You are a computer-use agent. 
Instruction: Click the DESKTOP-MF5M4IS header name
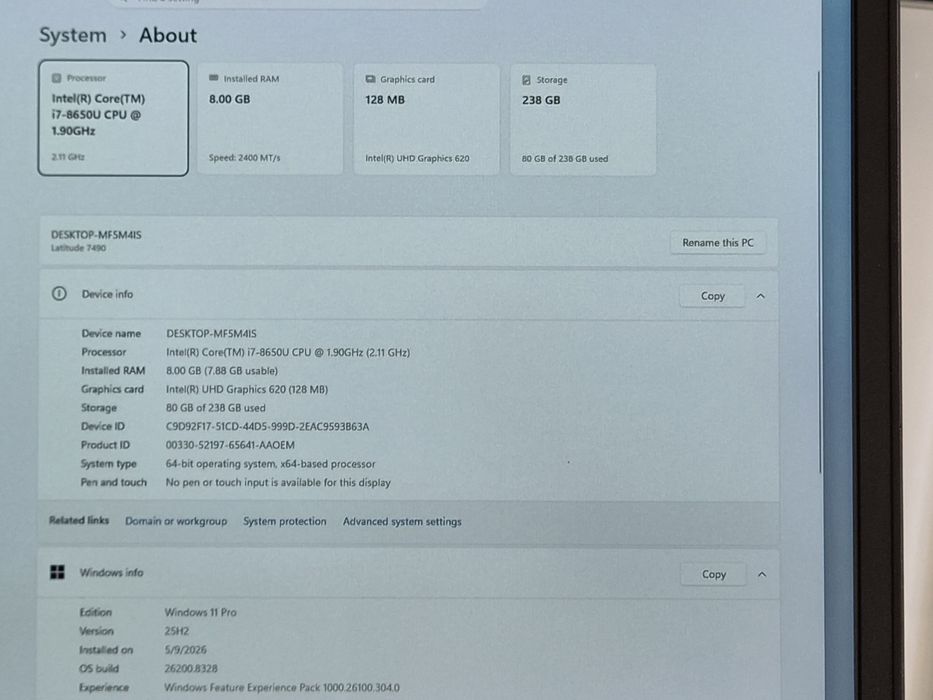[x=96, y=235]
